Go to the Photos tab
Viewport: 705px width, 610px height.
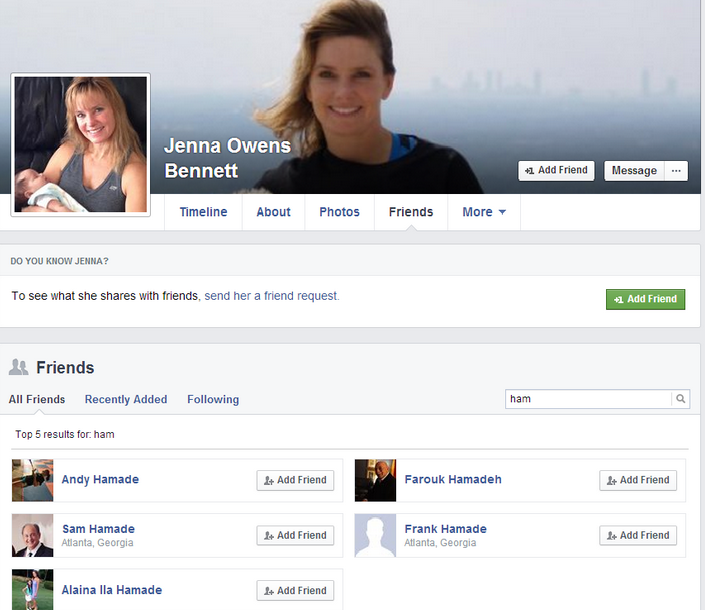click(x=339, y=212)
